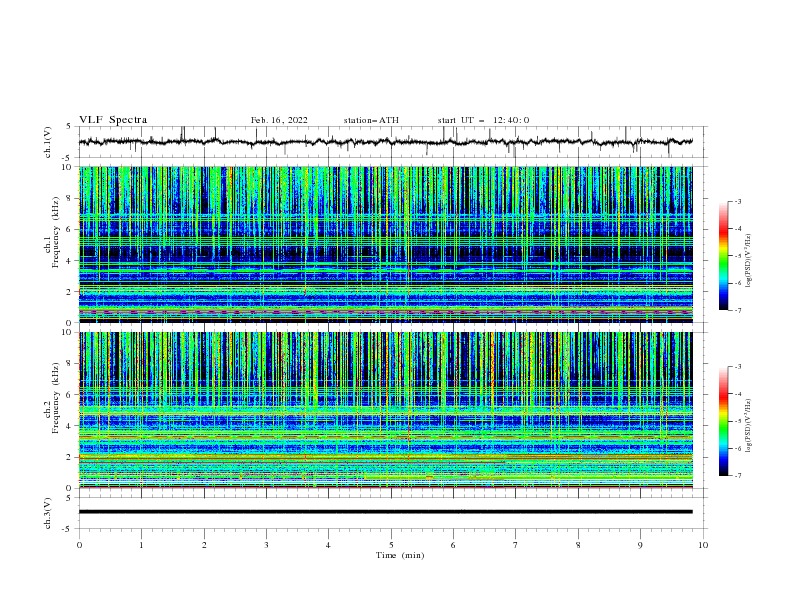Click inside the ch.1 spectrogram panel
The image size is (792, 612).
point(385,244)
